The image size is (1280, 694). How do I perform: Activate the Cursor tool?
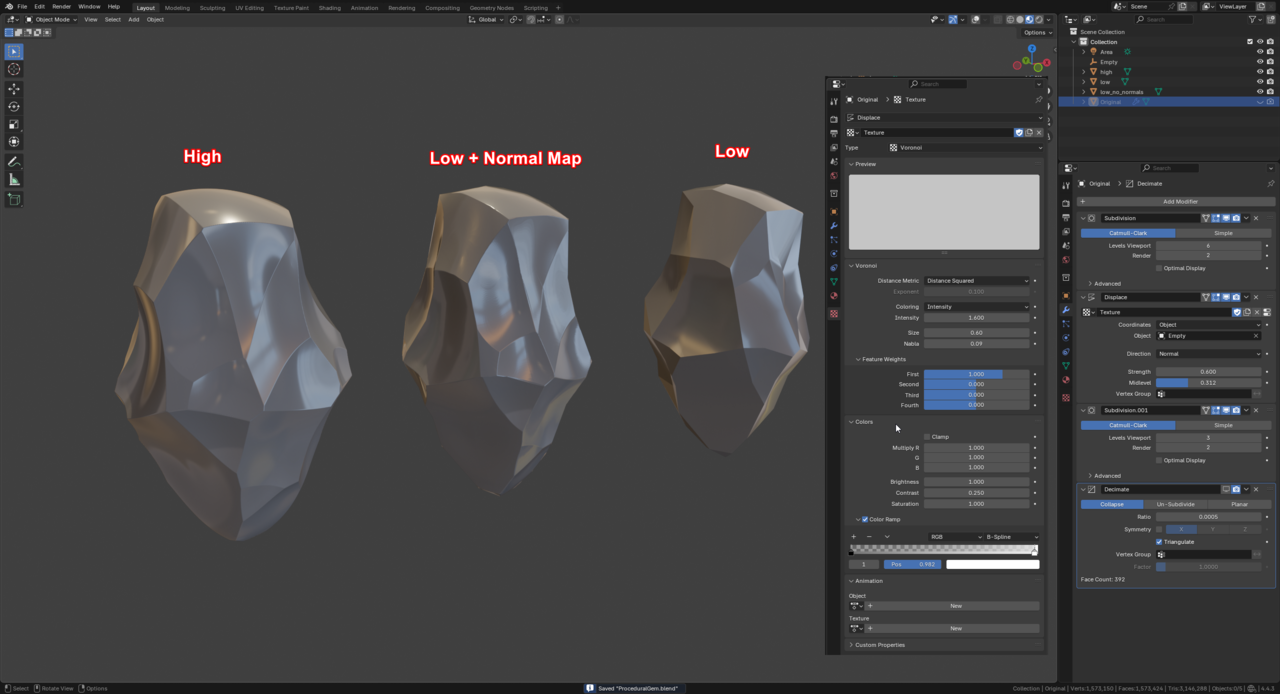(14, 69)
